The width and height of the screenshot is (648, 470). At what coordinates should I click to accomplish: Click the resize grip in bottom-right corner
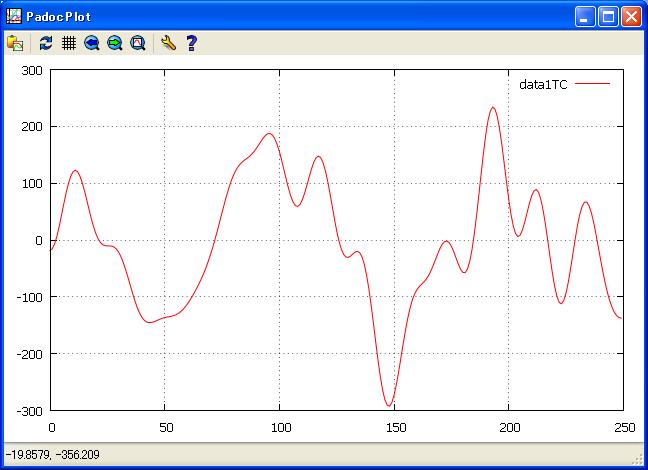[x=639, y=461]
